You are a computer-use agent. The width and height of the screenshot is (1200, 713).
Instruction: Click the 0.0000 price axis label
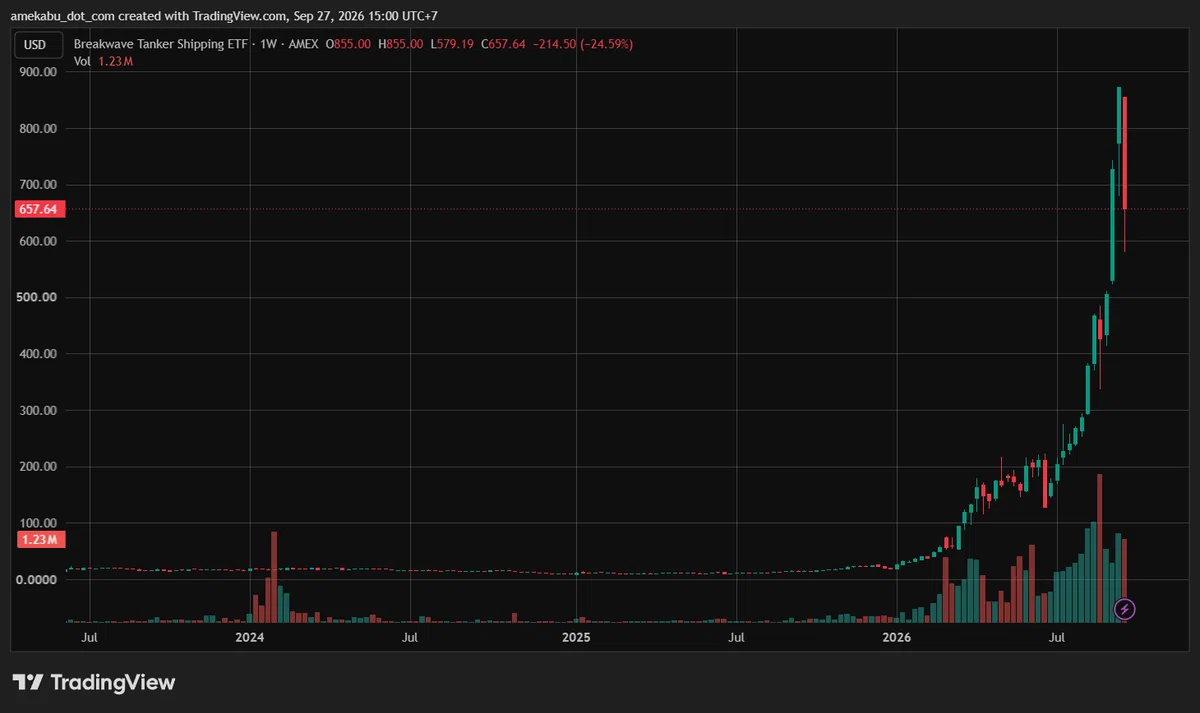coord(38,580)
